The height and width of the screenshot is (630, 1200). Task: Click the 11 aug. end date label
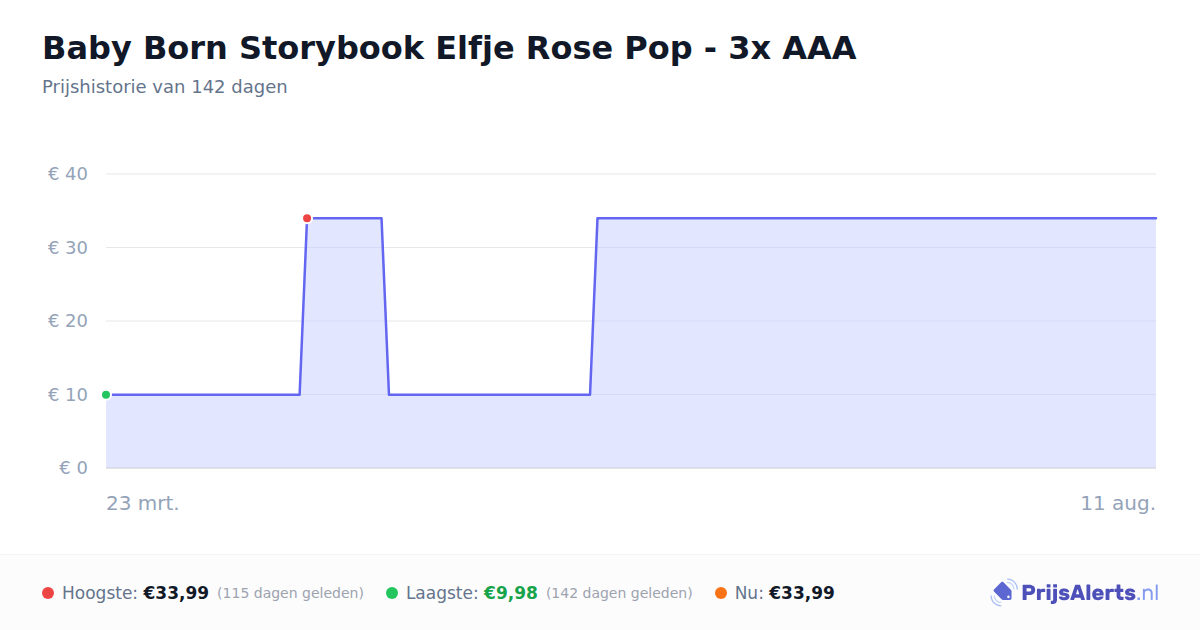(1118, 504)
